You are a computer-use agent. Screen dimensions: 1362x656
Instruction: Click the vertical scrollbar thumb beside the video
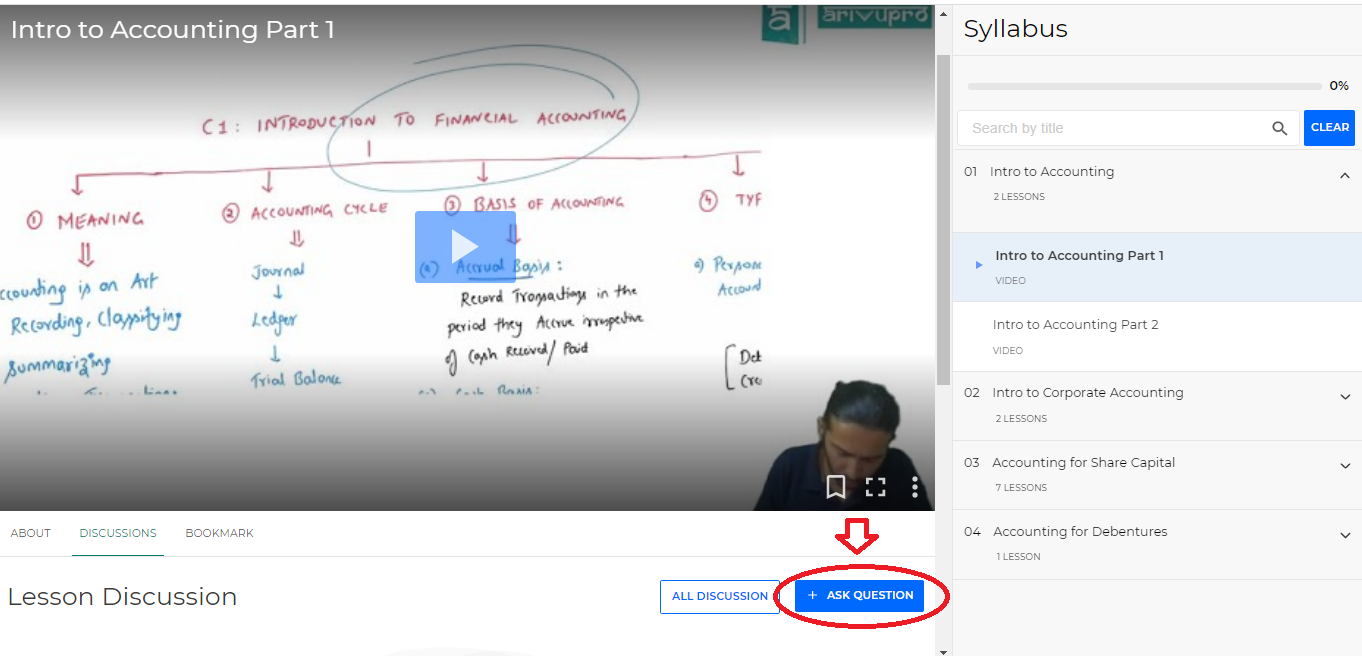tap(943, 218)
